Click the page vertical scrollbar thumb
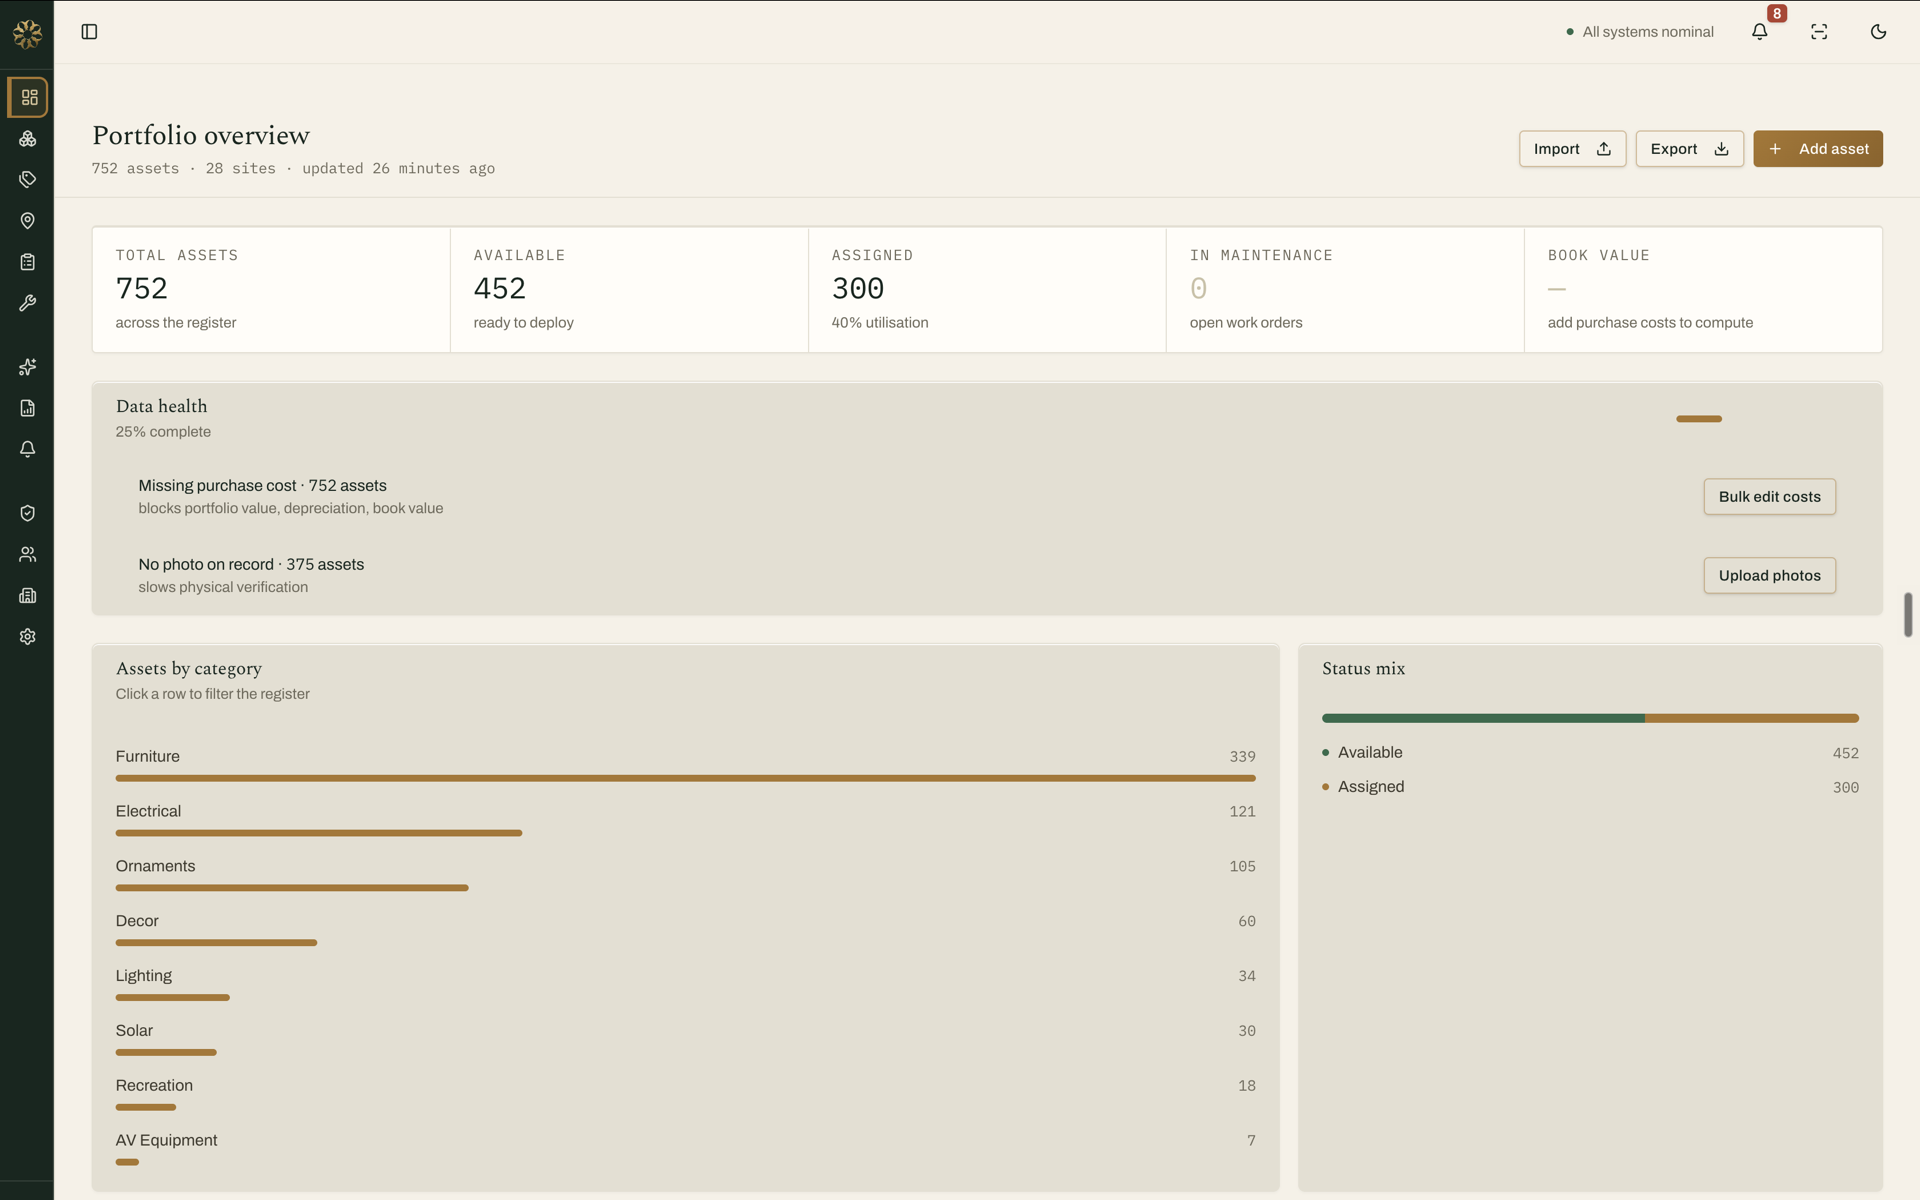This screenshot has width=1920, height=1200. coord(1908,614)
